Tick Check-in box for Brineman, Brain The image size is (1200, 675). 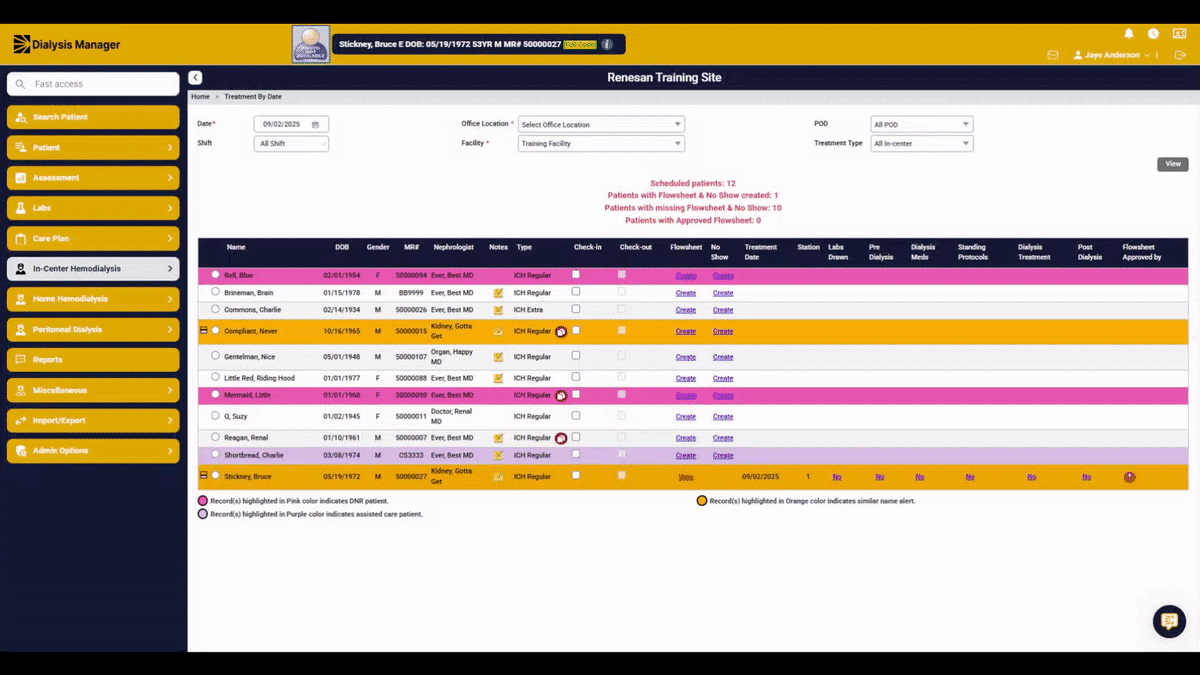(576, 292)
